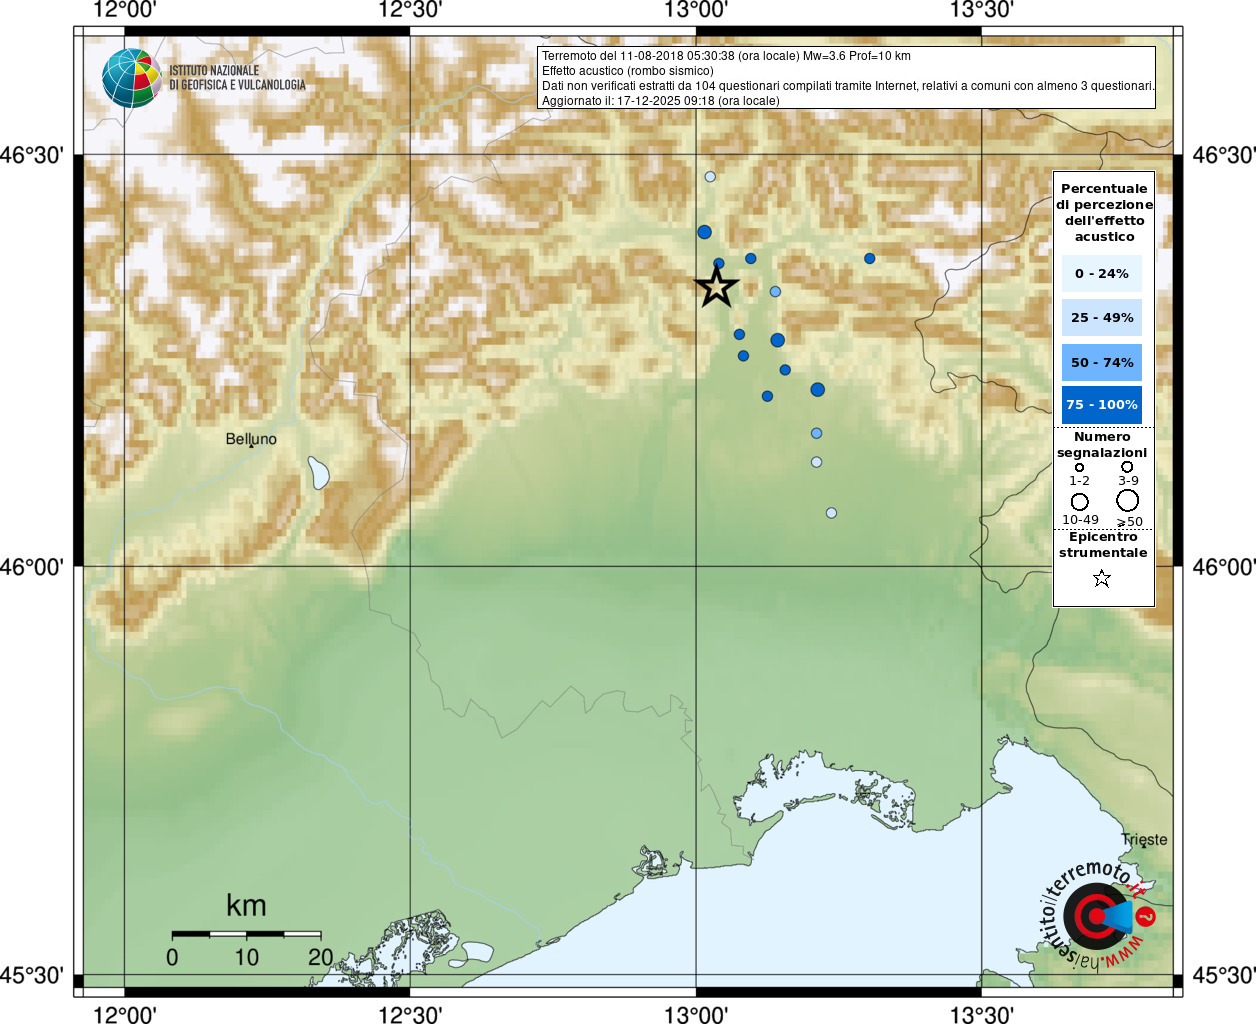Viewport: 1256px width, 1024px height.
Task: Click 'Istituto Nazionale di Geofisica e Vulcanologia' text
Action: coord(237,78)
